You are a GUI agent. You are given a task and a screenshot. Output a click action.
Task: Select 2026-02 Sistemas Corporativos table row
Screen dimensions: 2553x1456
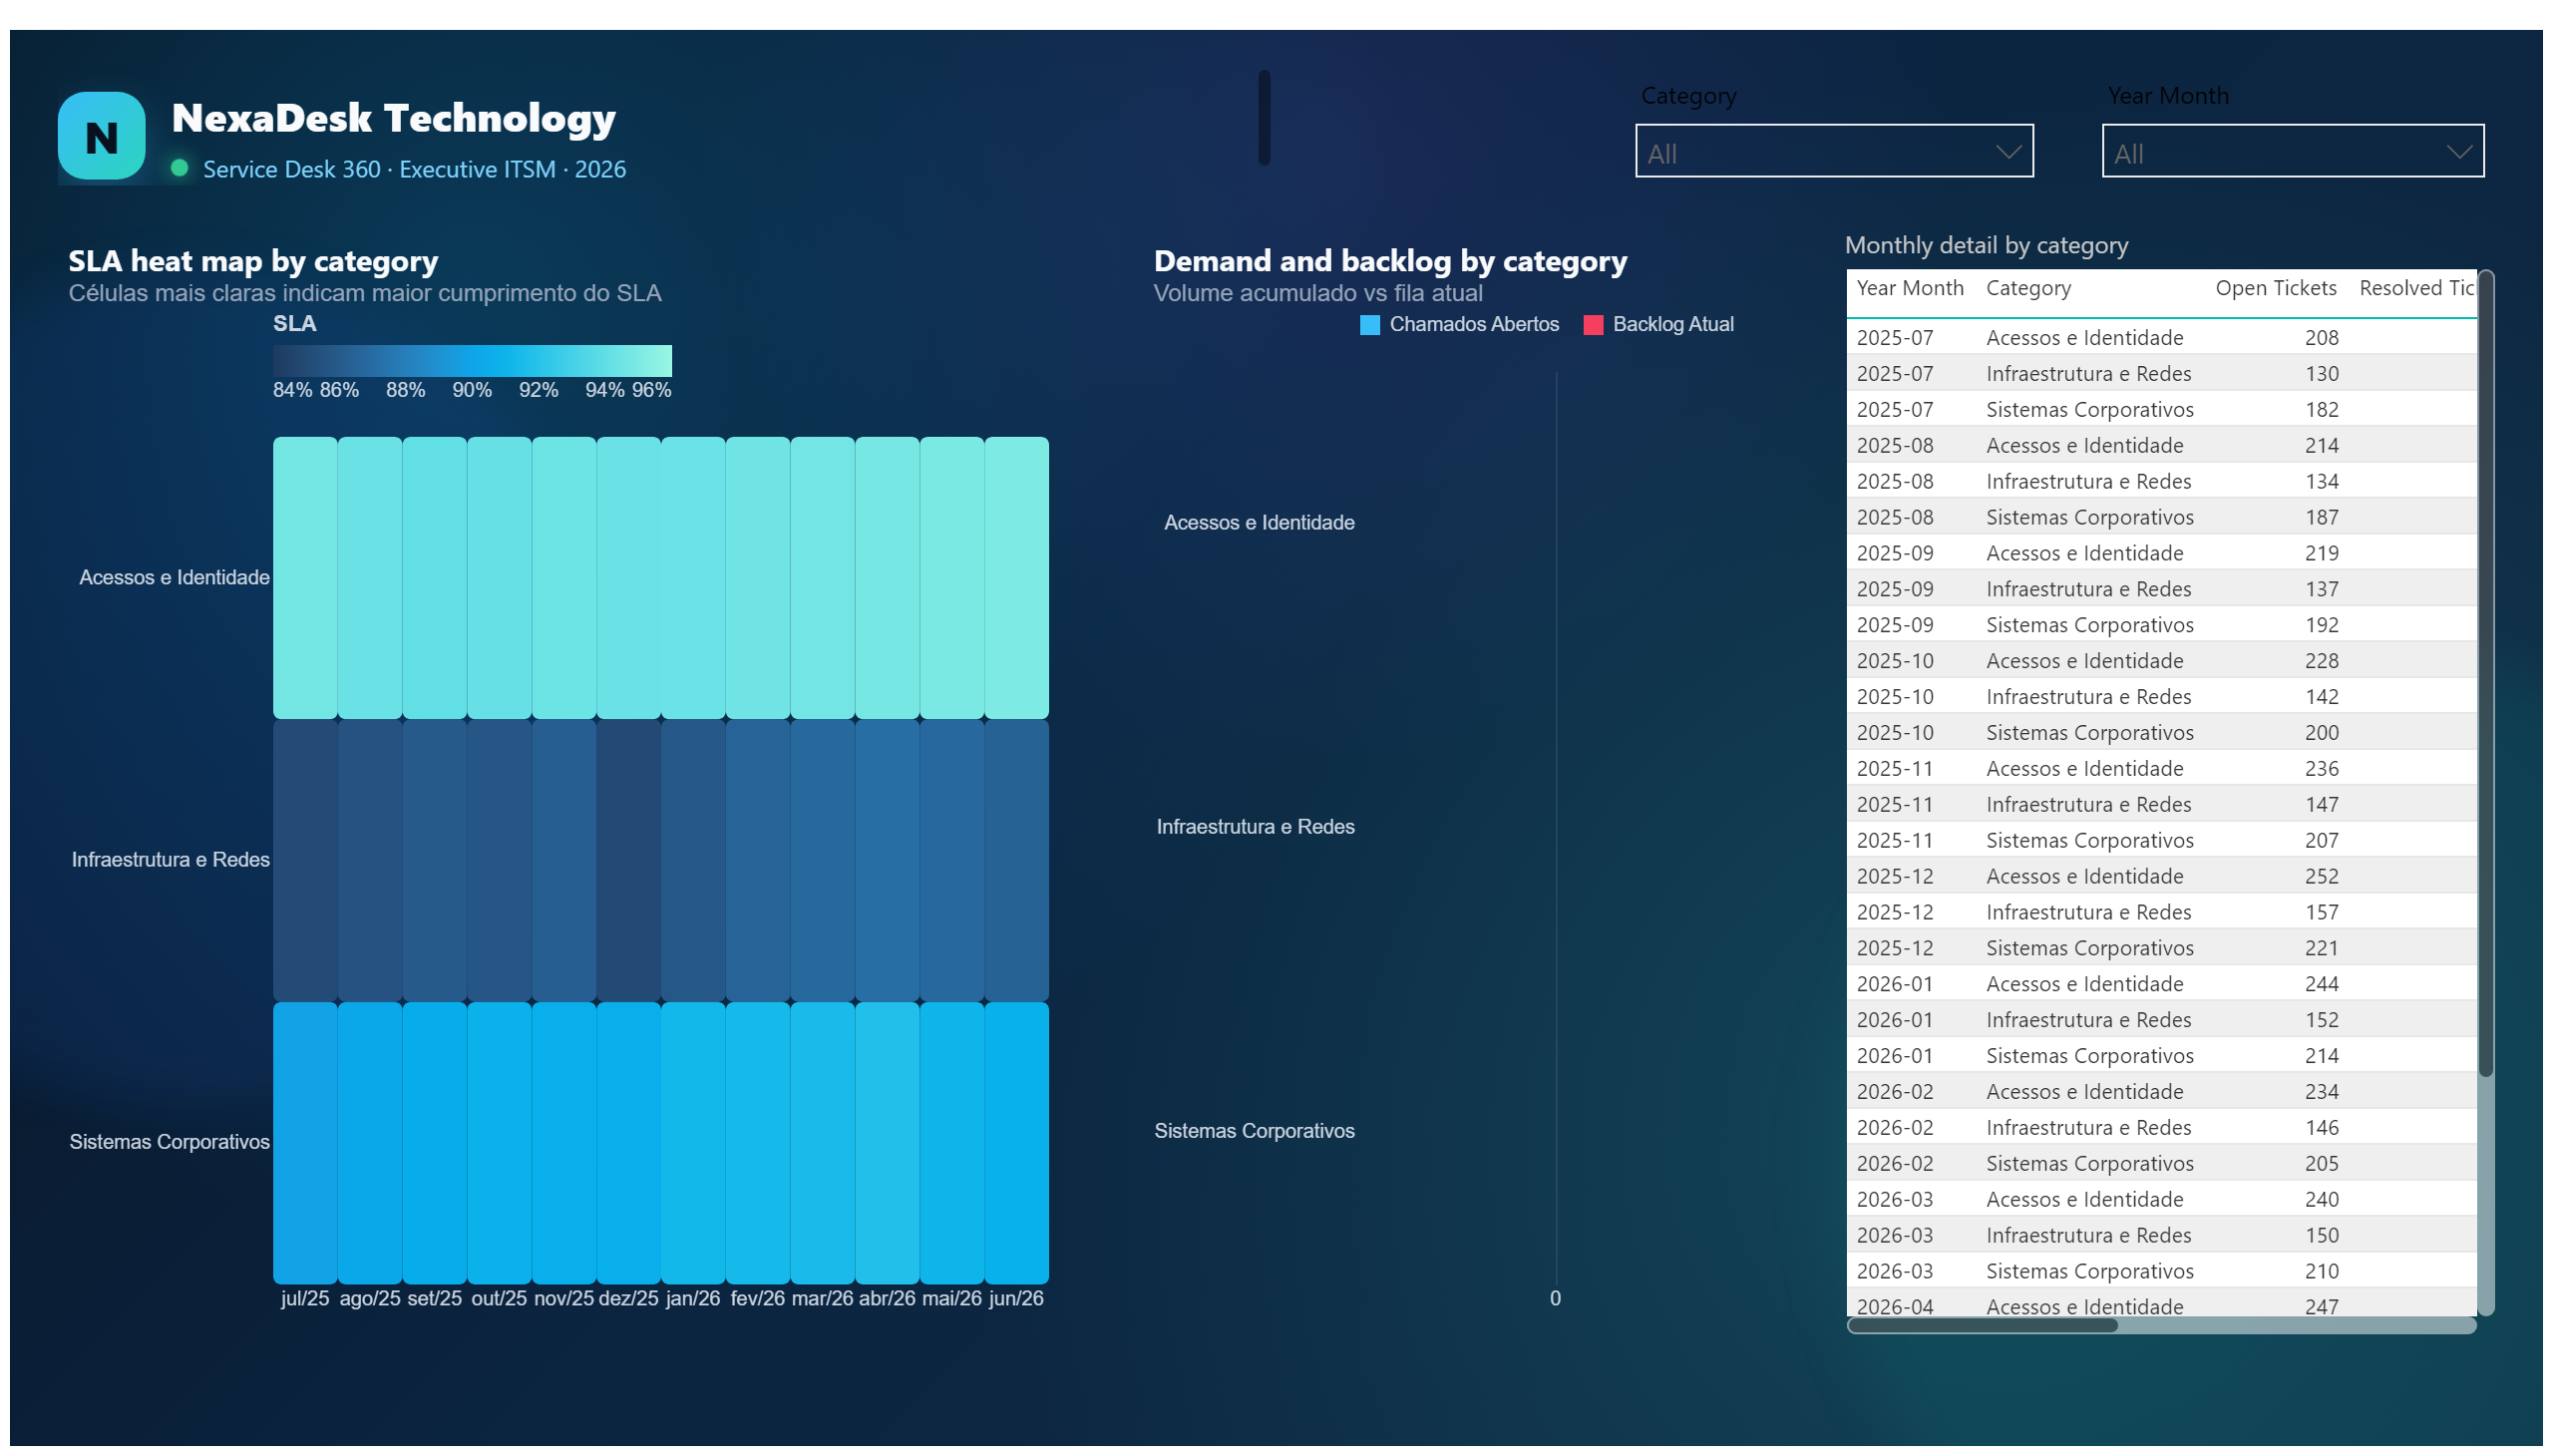pyautogui.click(x=2160, y=1164)
